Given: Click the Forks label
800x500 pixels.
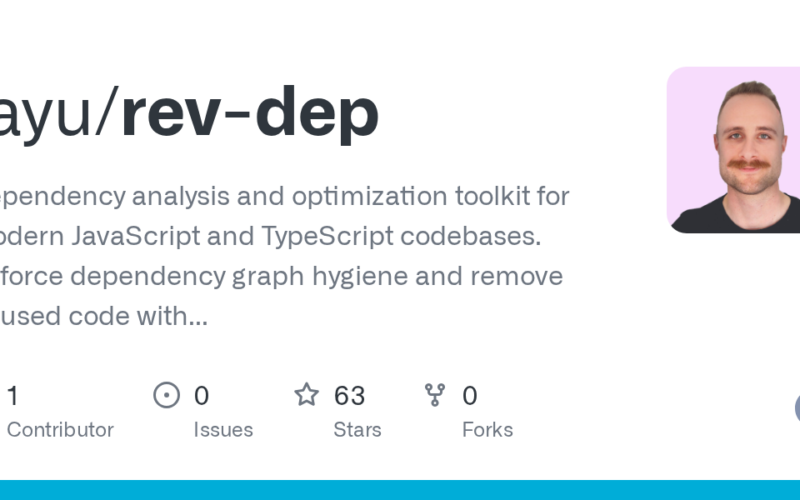Looking at the screenshot, I should [x=487, y=430].
